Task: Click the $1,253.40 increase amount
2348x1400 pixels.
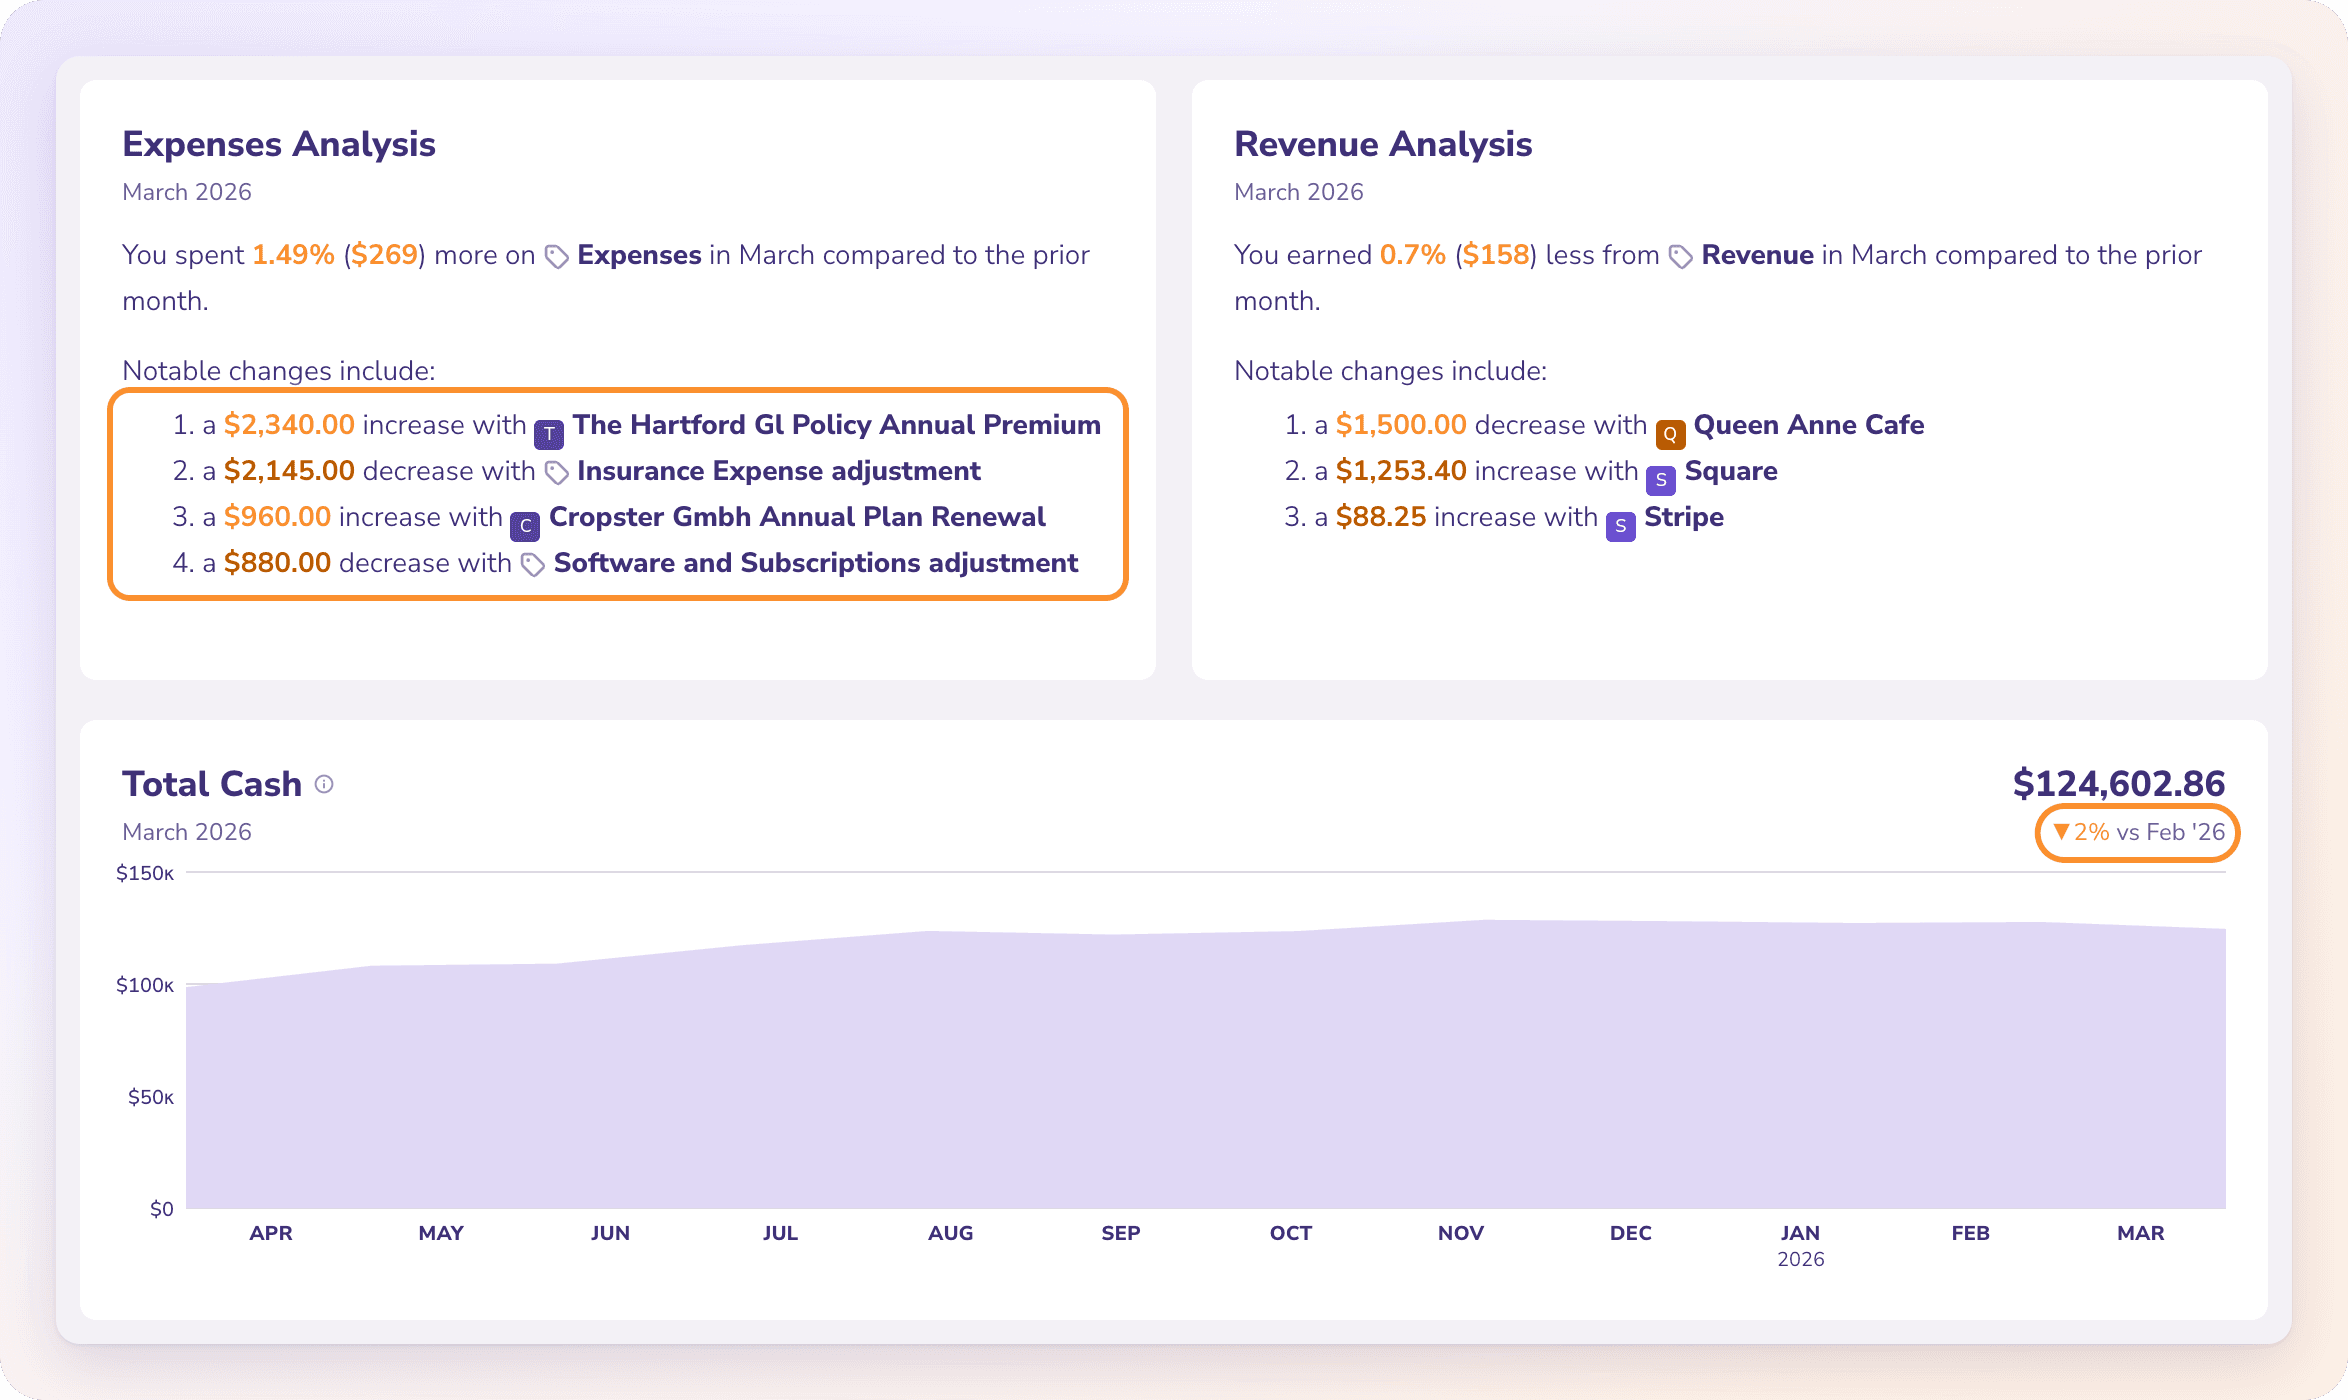Action: click(1401, 471)
